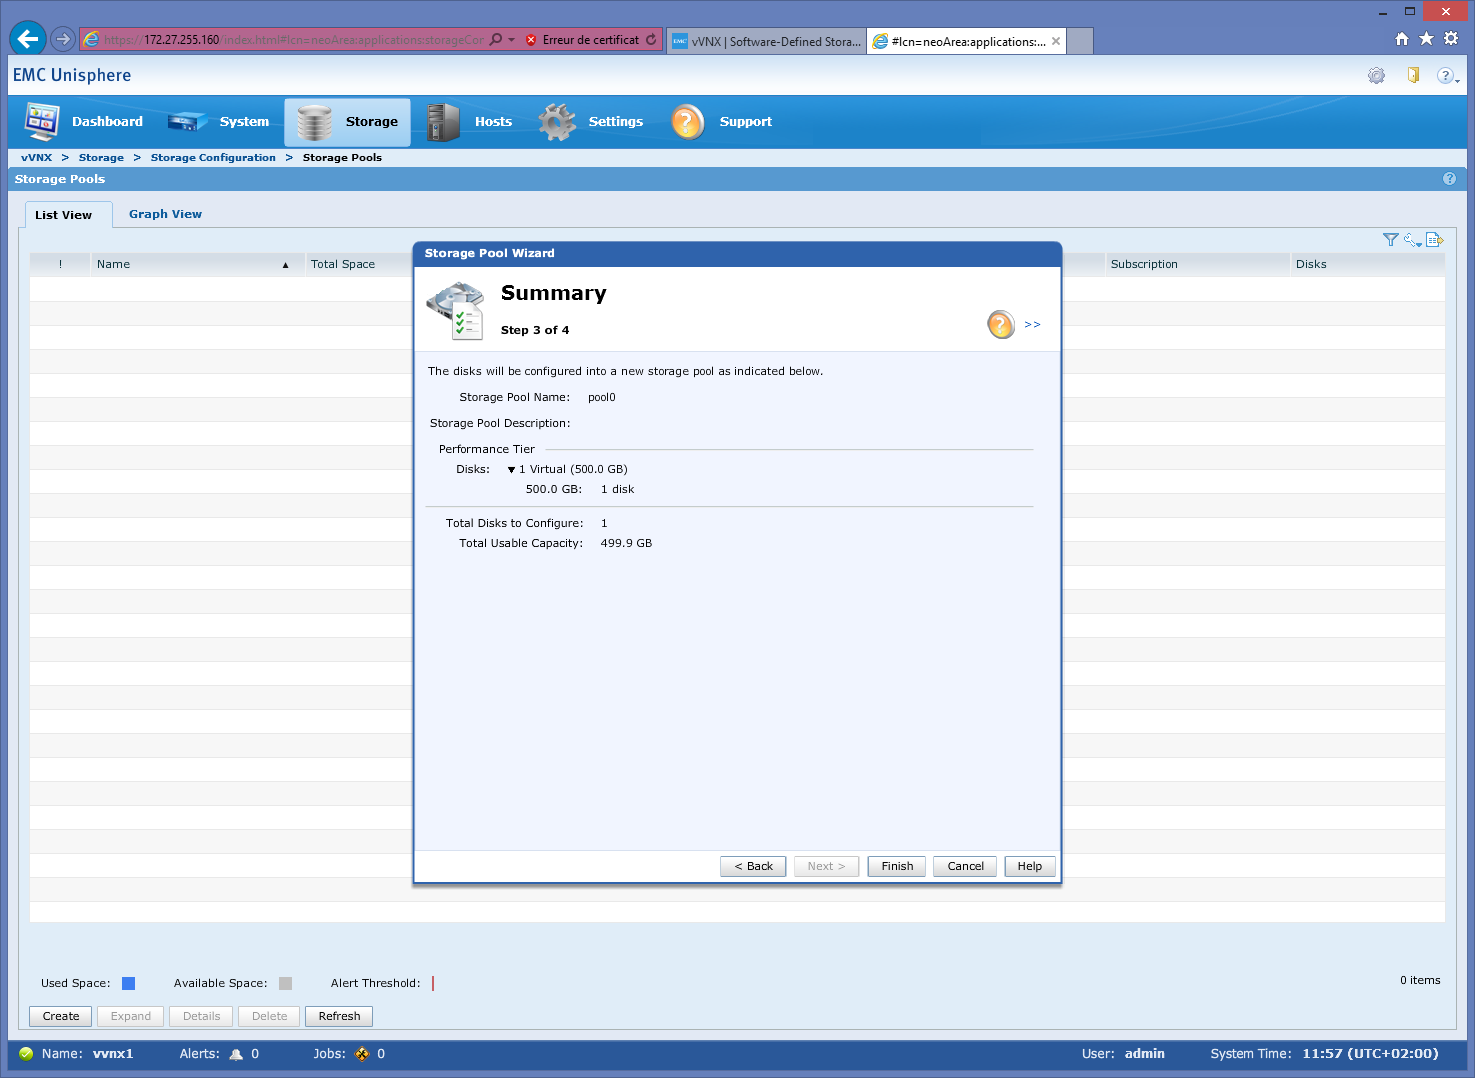Click the System hardware icon
Image resolution: width=1475 pixels, height=1078 pixels.
188,122
